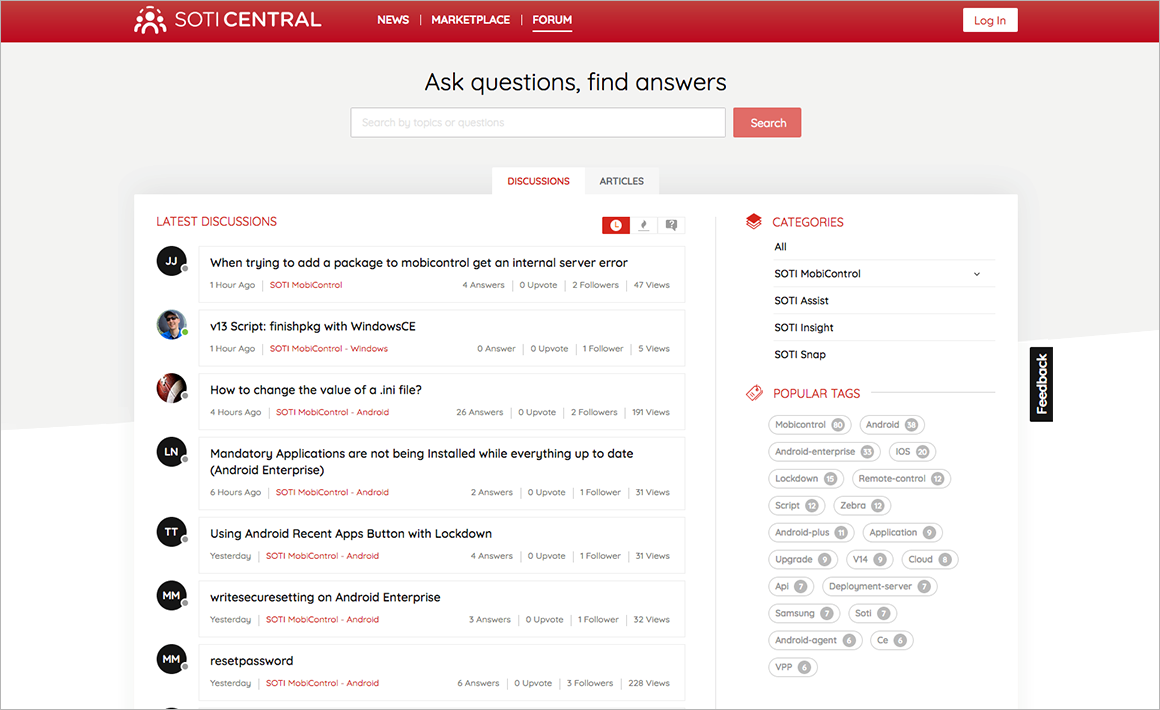Filter by the Lockdown tag
Viewport: 1160px width, 710px height.
[x=805, y=479]
